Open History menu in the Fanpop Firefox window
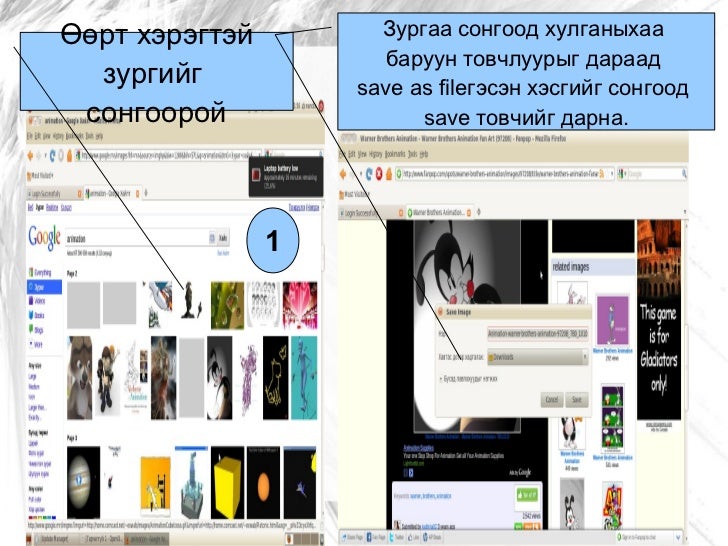Screen dimensions: 728x546 375,154
